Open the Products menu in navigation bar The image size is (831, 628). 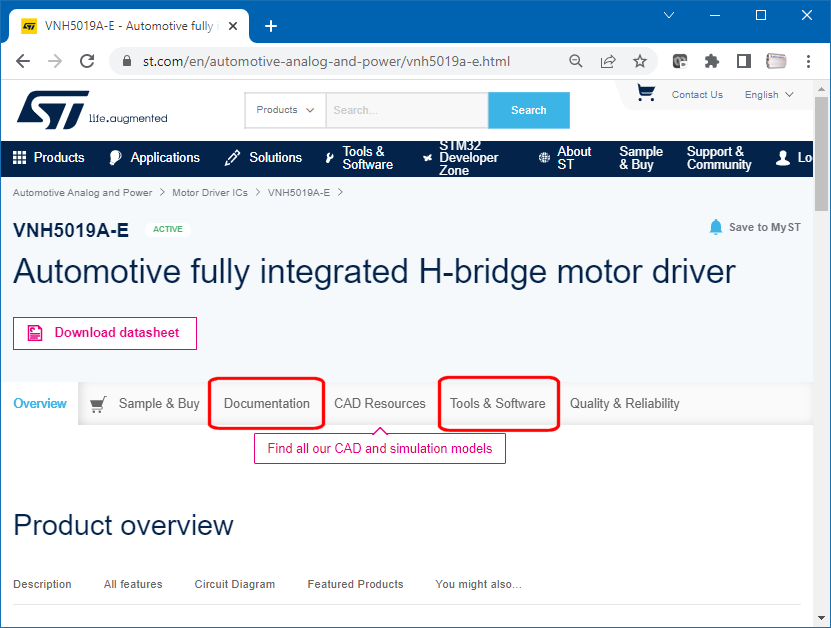click(49, 157)
